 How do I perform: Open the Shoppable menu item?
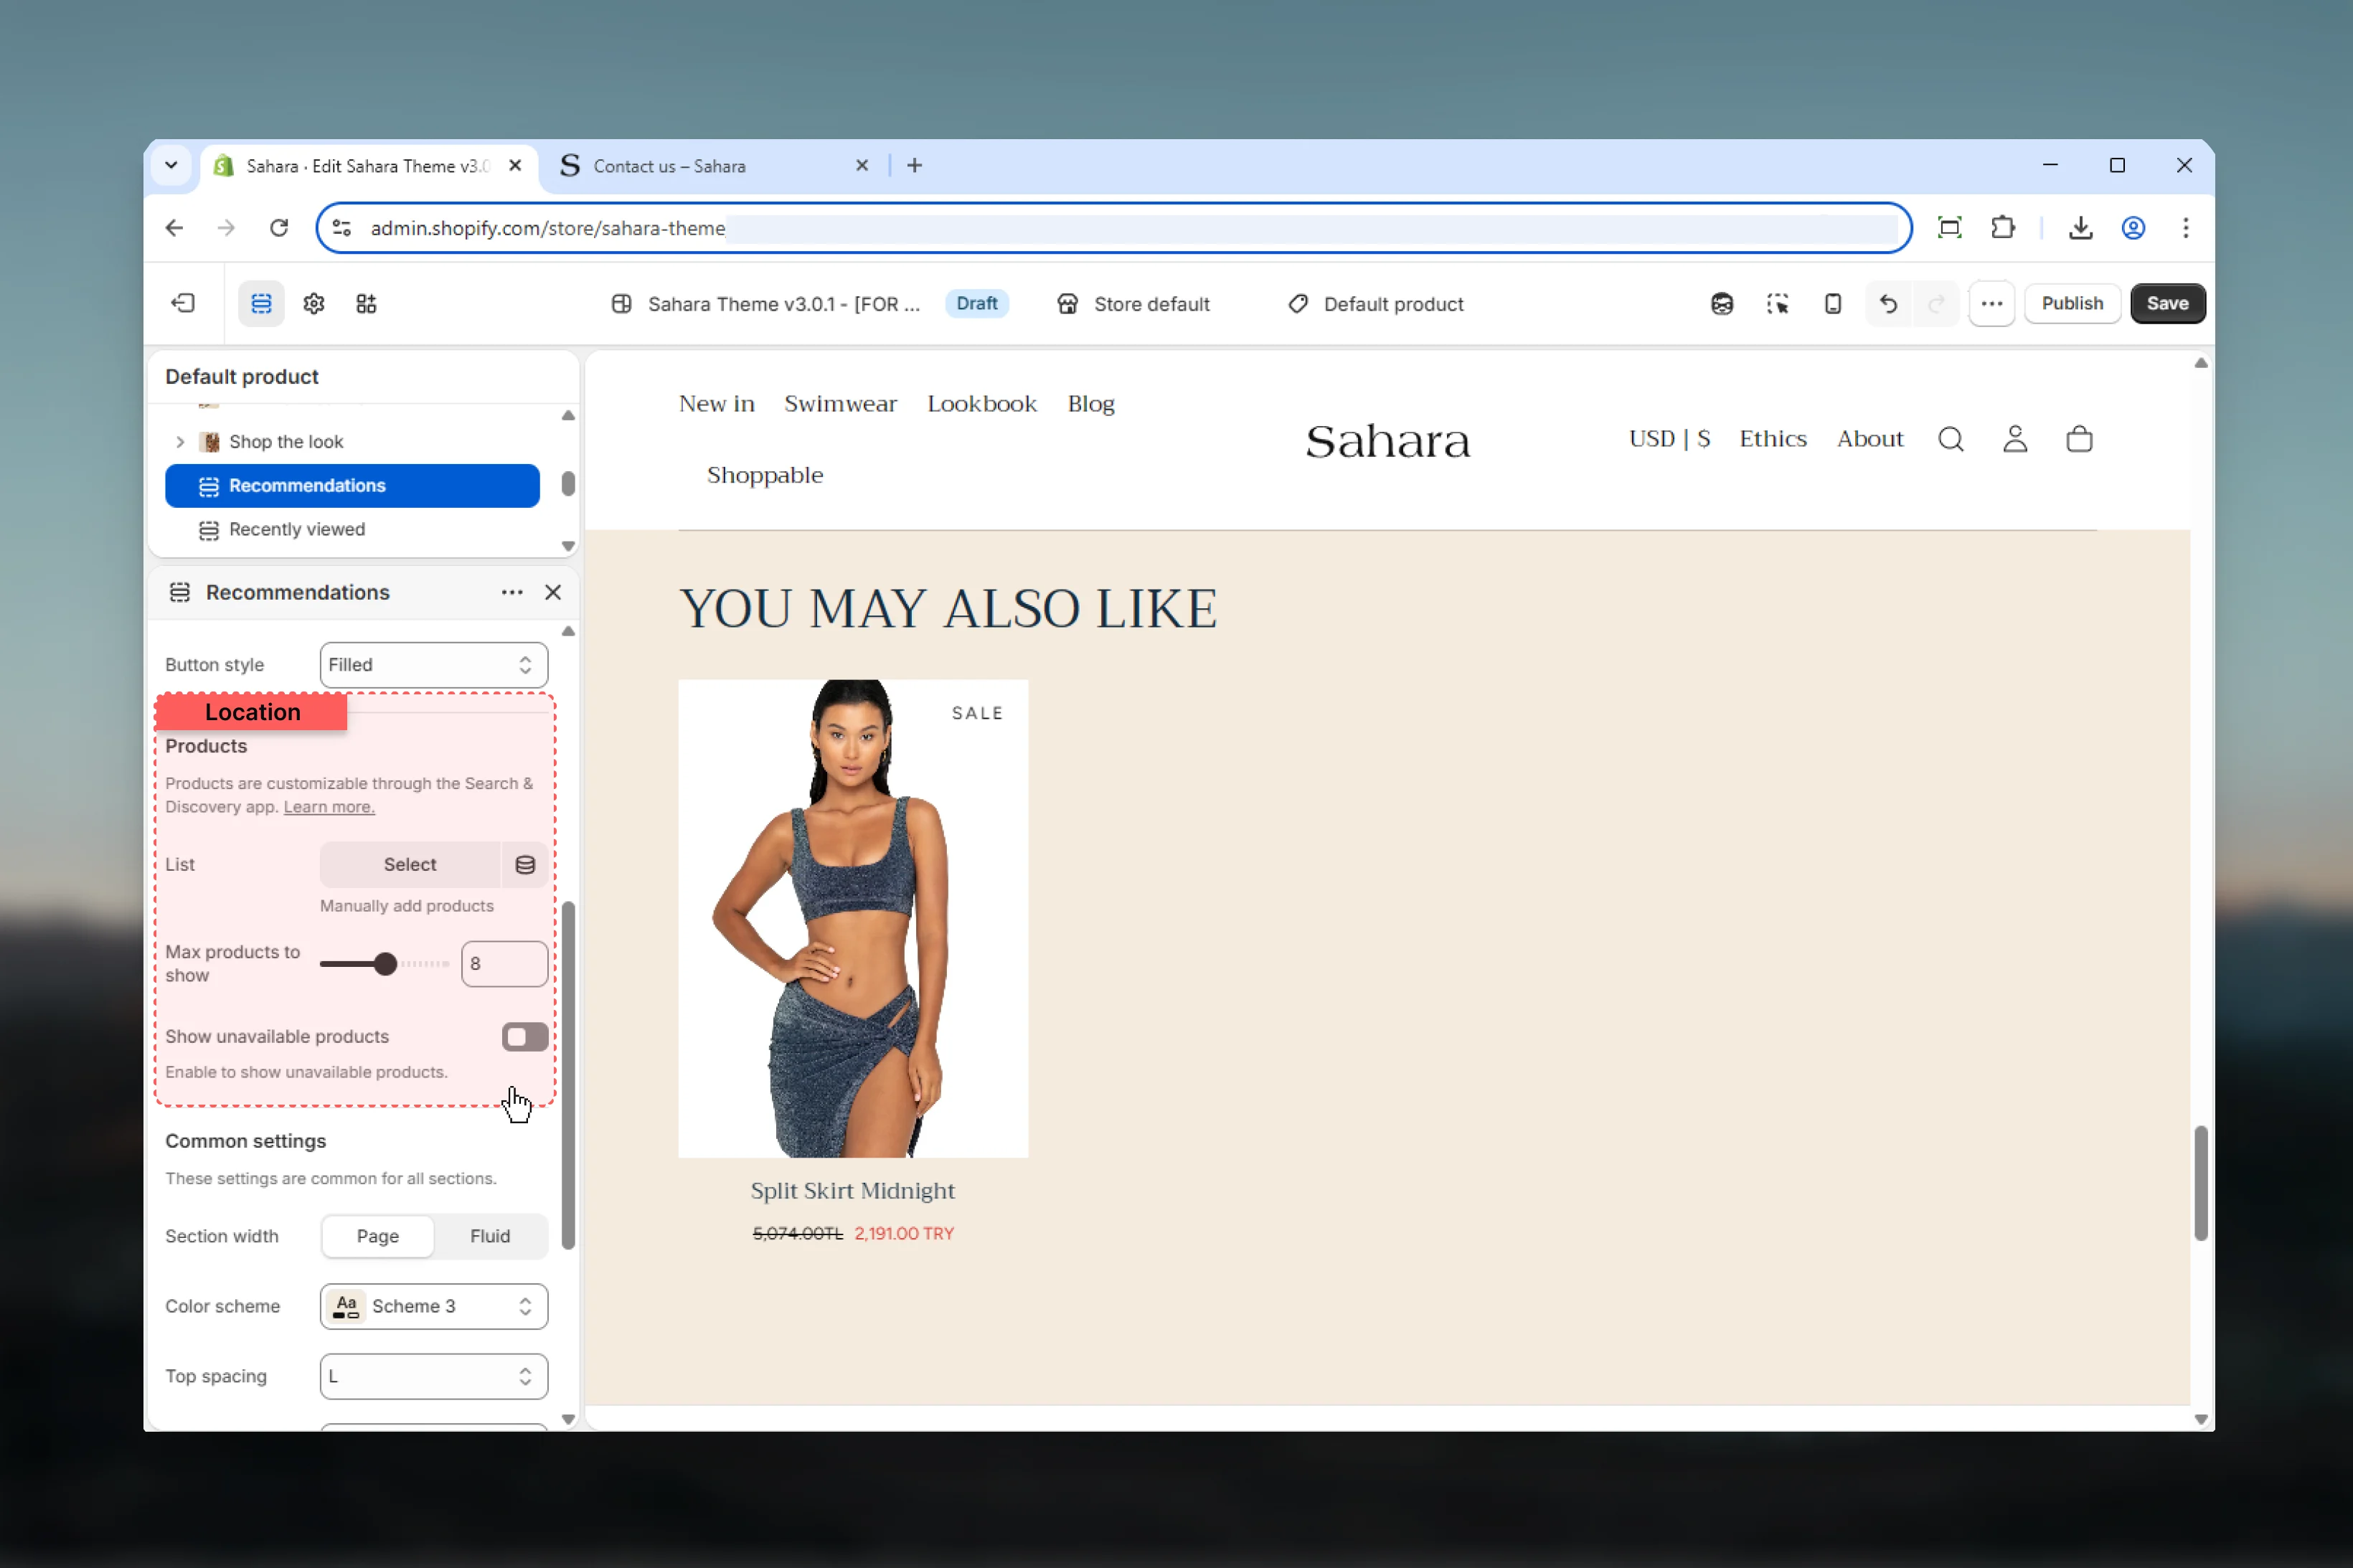coord(765,475)
